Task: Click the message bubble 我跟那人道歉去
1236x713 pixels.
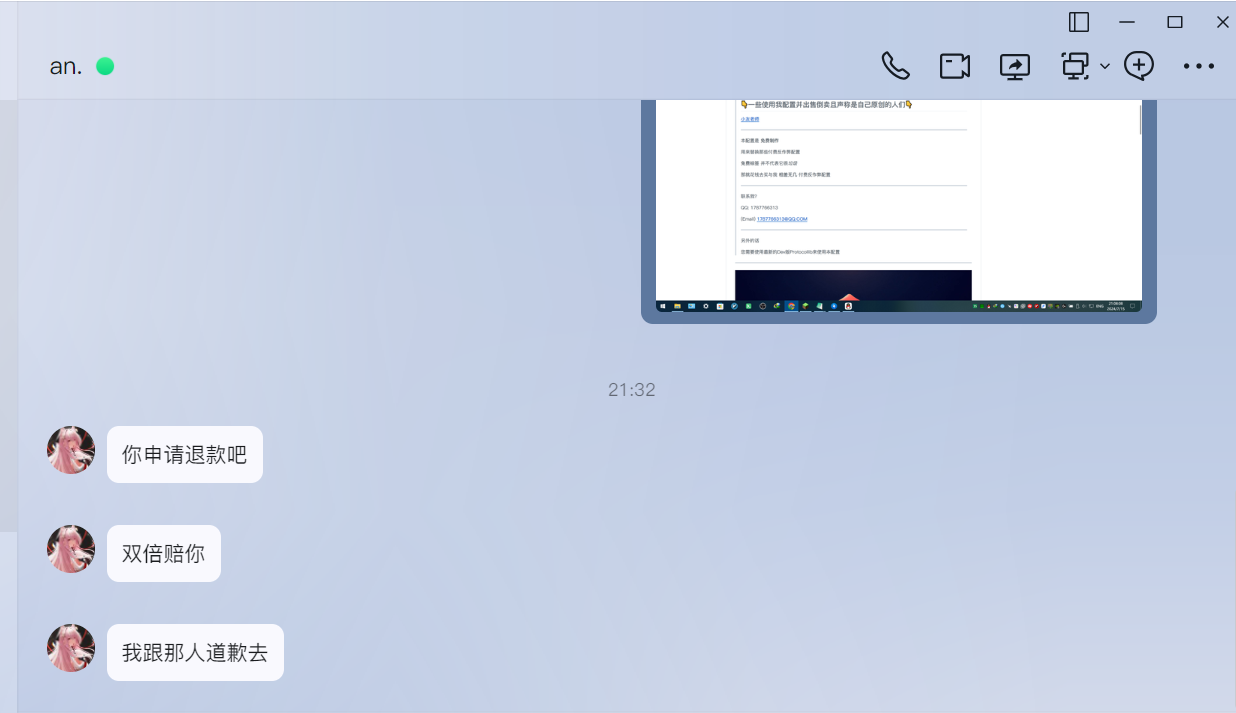Action: pyautogui.click(x=195, y=653)
